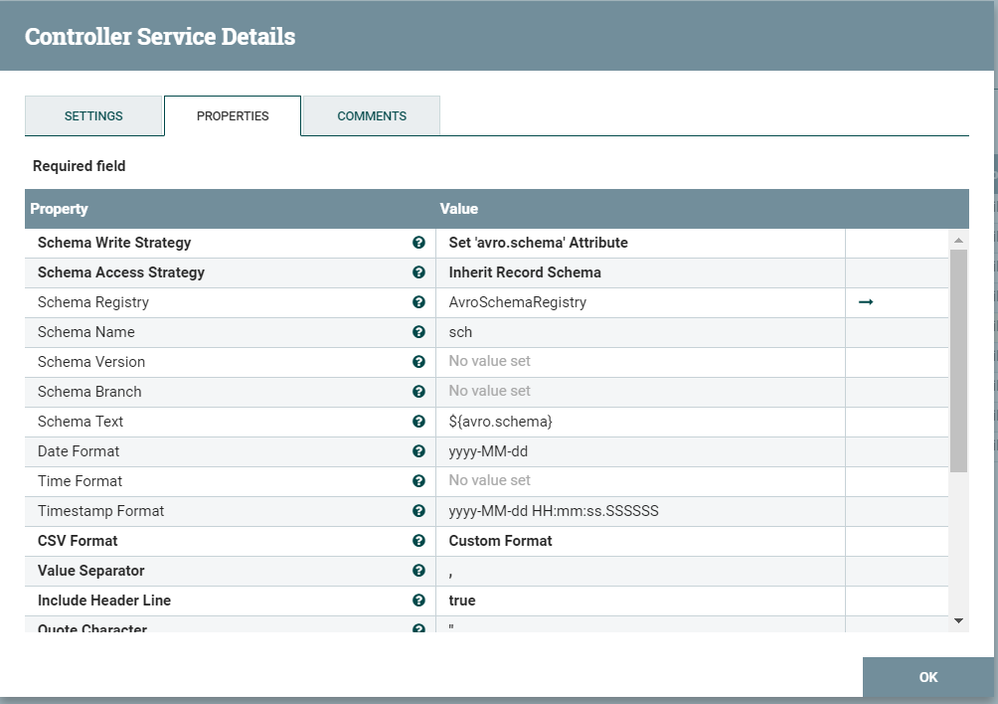
Task: Select the Properties tab
Action: click(x=232, y=116)
